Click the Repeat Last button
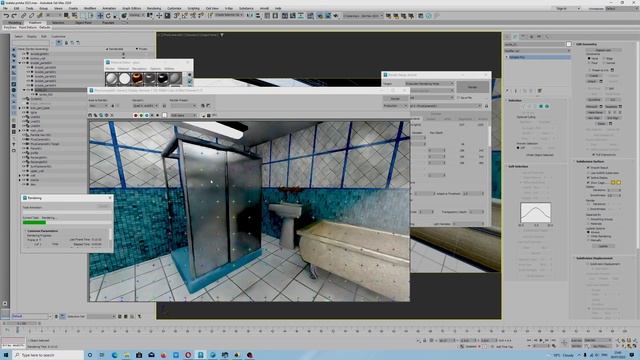 603,50
